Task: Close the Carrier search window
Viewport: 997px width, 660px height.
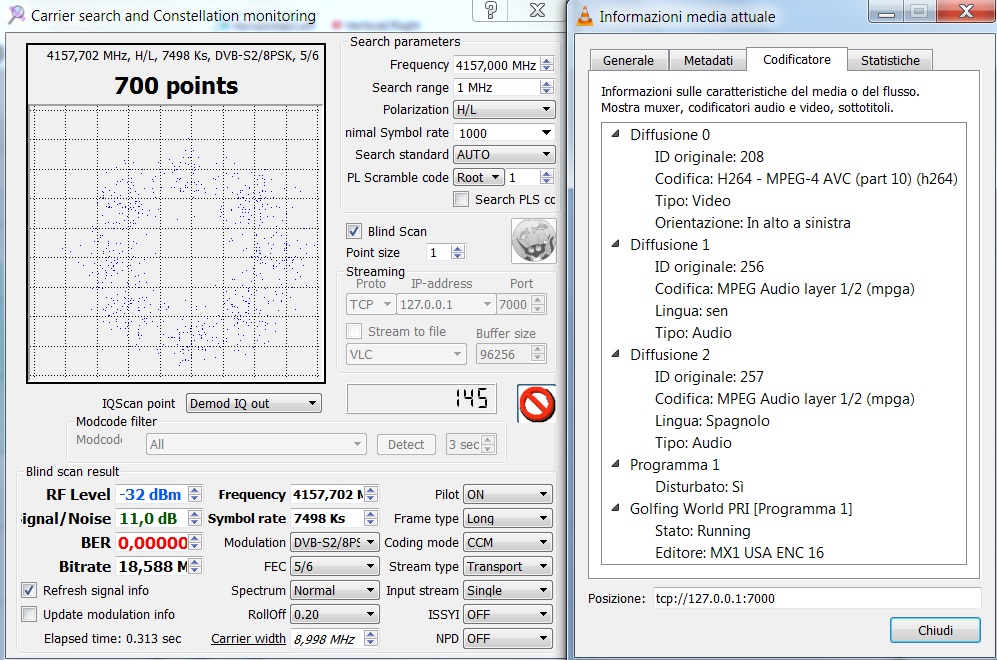Action: (537, 10)
